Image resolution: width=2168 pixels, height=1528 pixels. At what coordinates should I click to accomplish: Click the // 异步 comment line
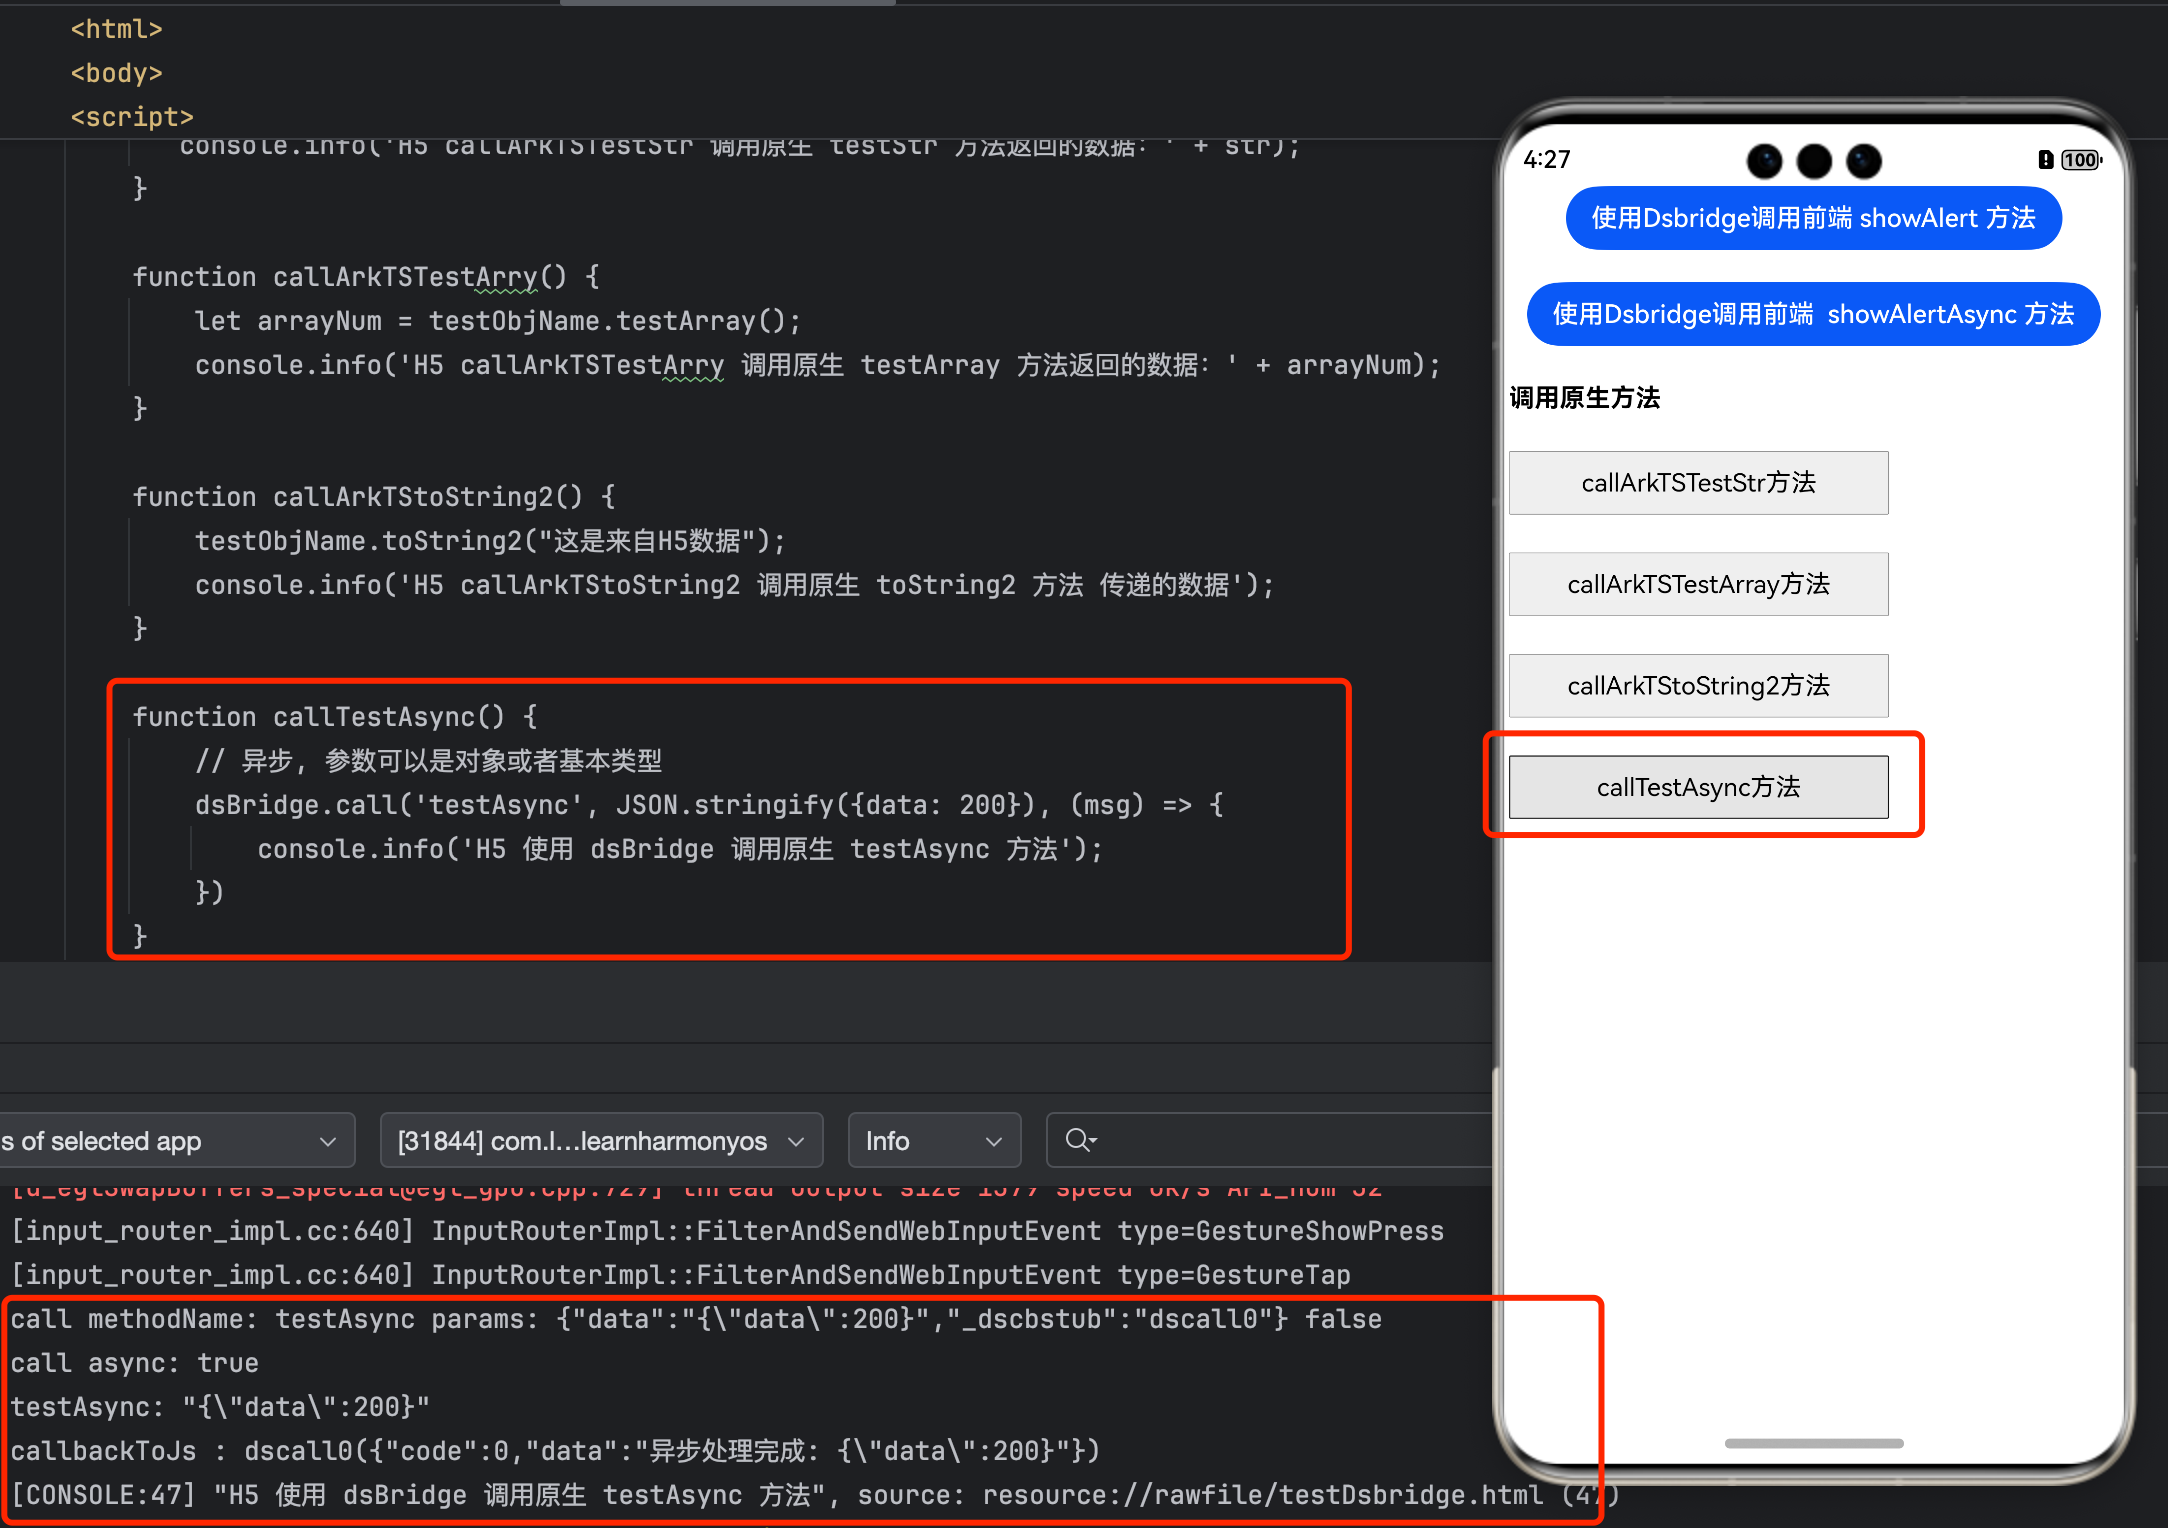(x=429, y=761)
